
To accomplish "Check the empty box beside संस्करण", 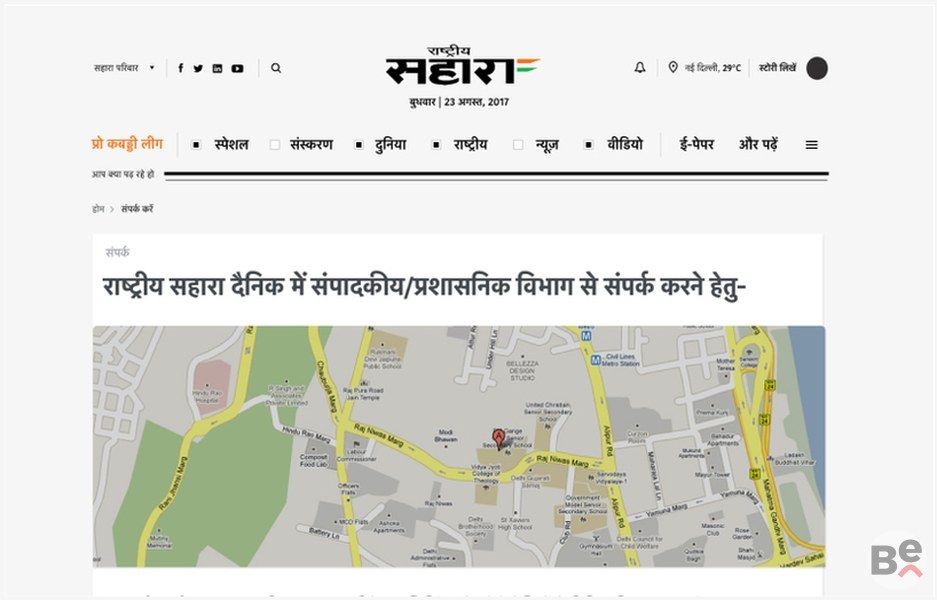I will (x=275, y=145).
